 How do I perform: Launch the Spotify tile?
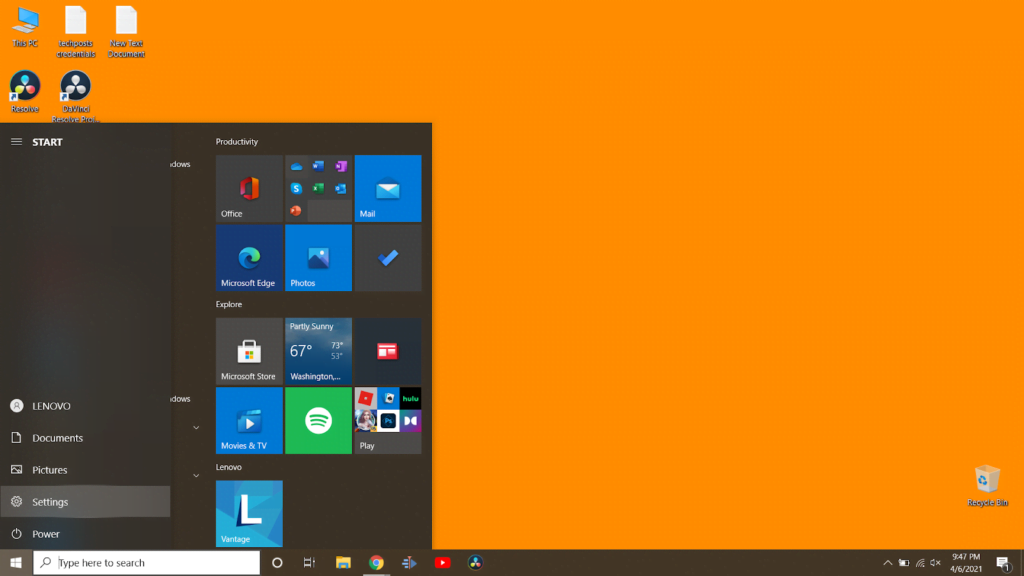pyautogui.click(x=318, y=420)
